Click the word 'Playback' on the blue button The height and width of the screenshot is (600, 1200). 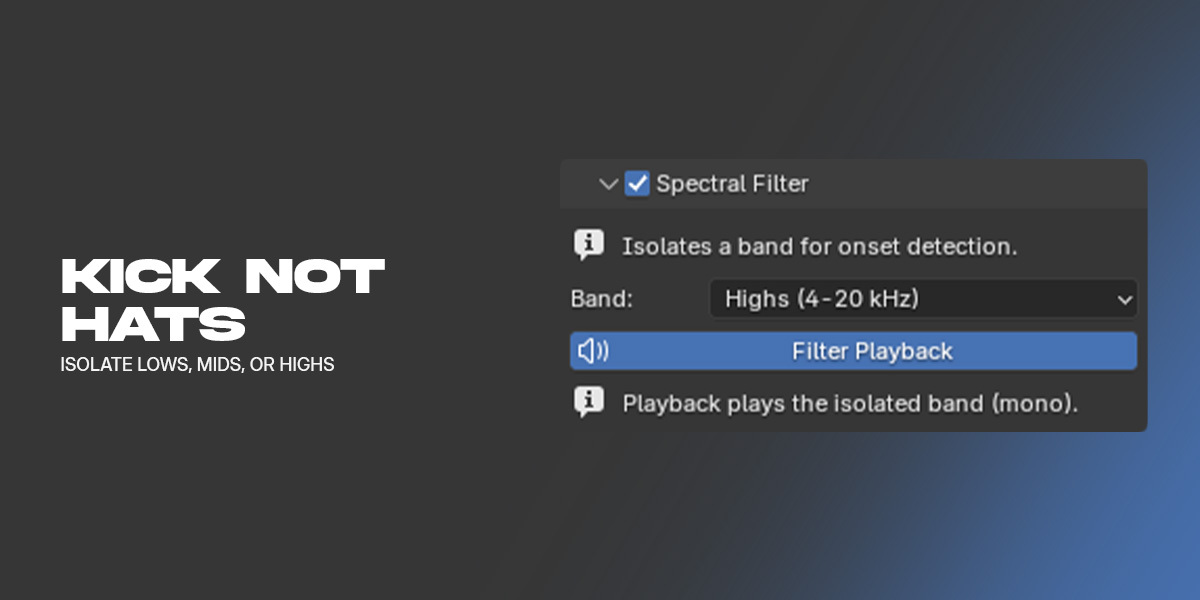coord(908,351)
